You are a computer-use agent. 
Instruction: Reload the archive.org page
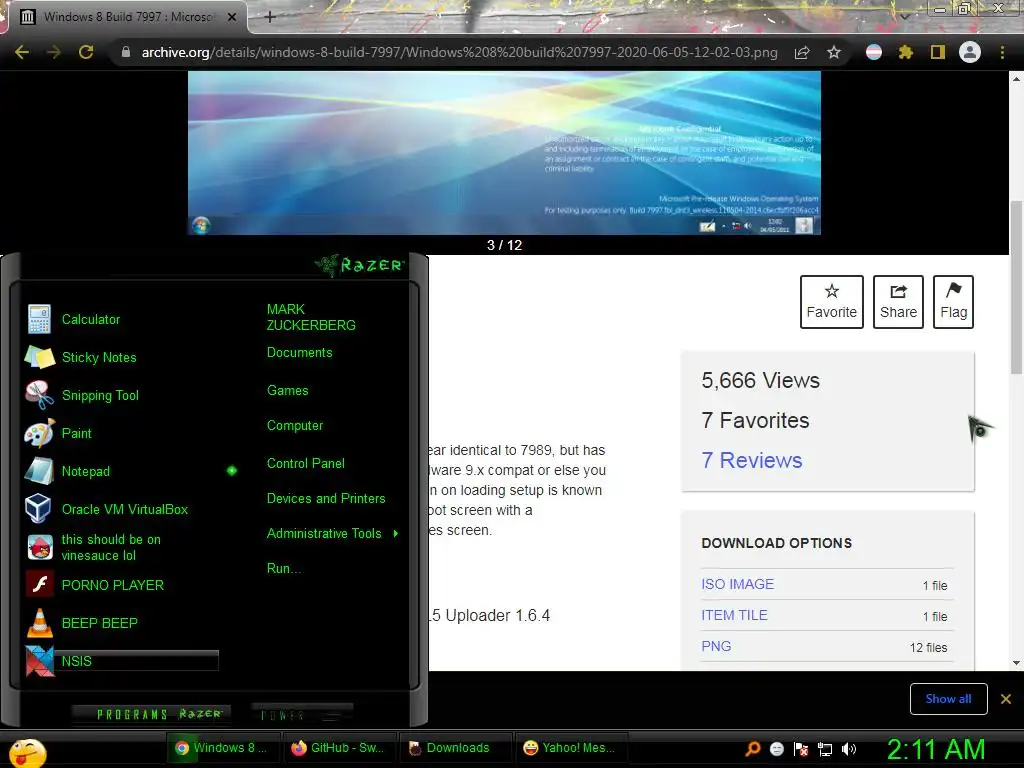[x=86, y=52]
